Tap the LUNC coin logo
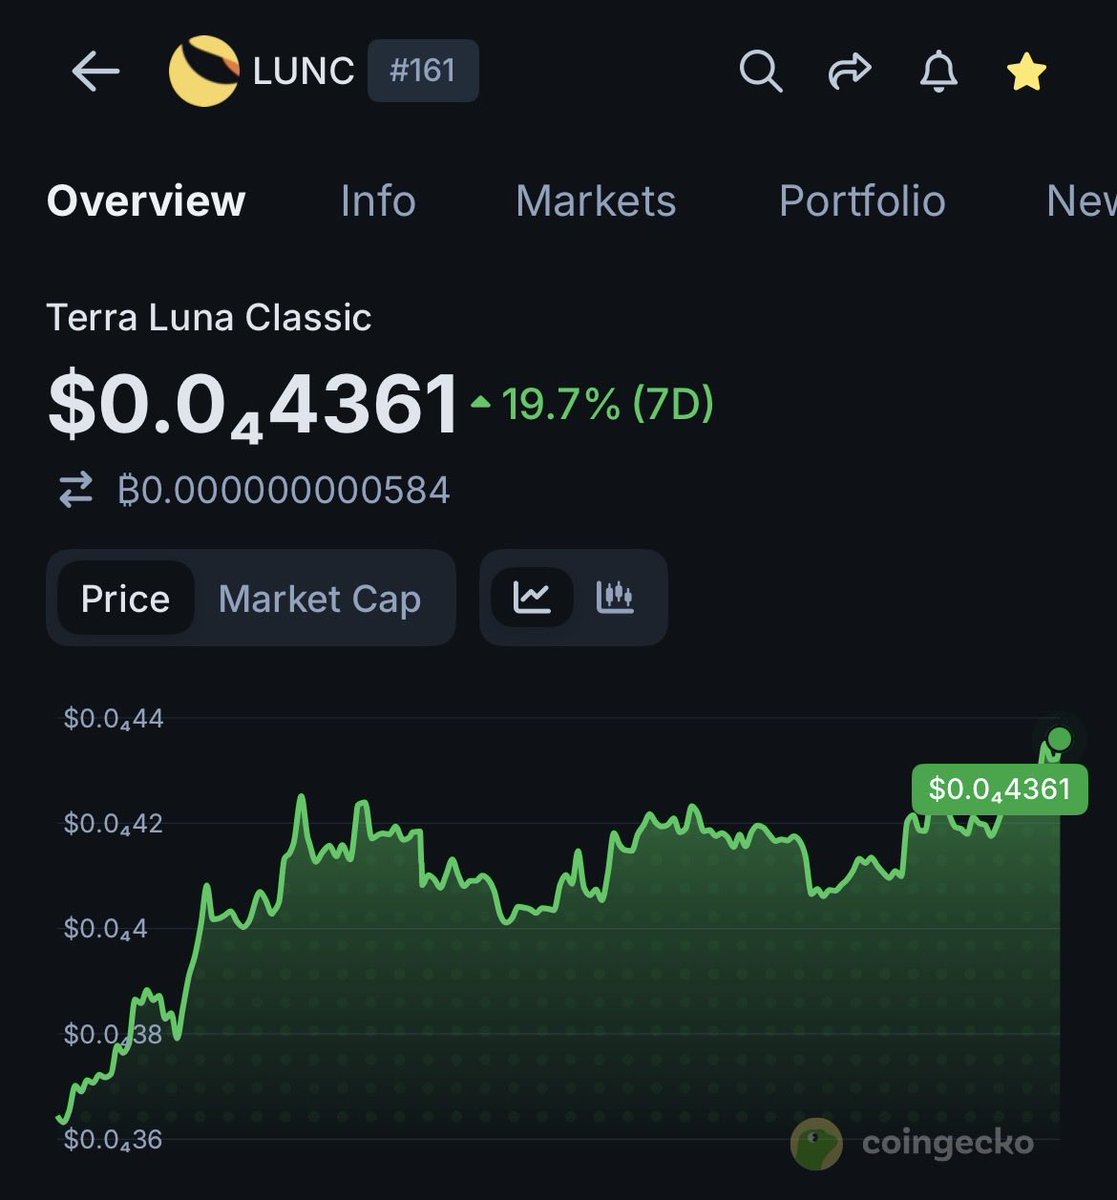The width and height of the screenshot is (1117, 1200). tap(204, 71)
